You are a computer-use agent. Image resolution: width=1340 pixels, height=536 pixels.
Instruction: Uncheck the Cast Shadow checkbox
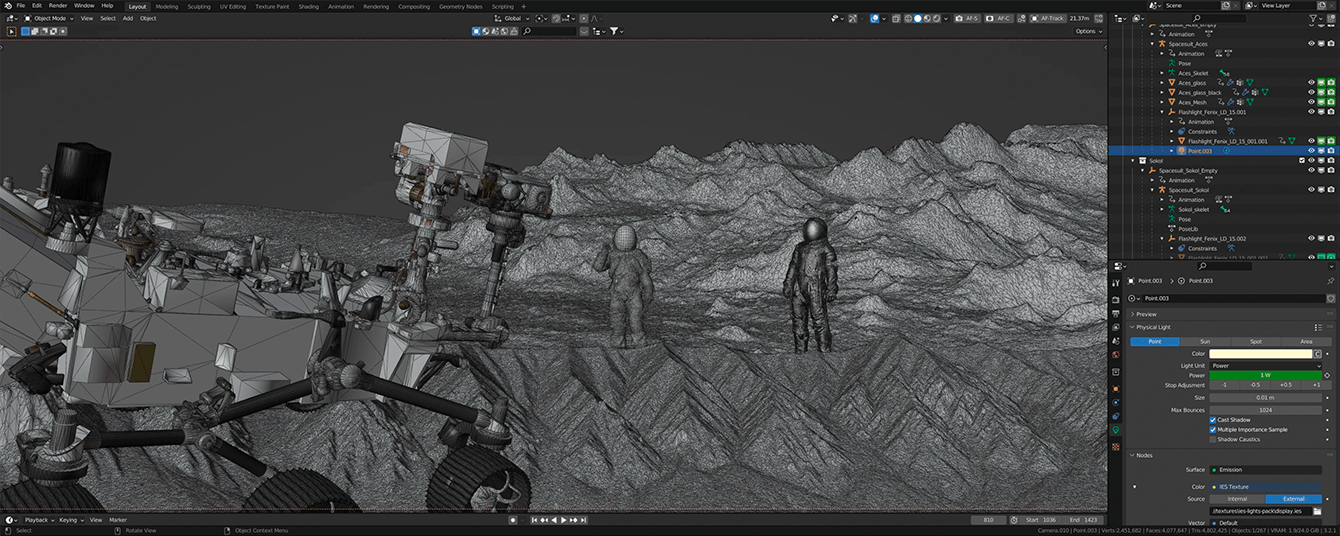[x=1213, y=420]
